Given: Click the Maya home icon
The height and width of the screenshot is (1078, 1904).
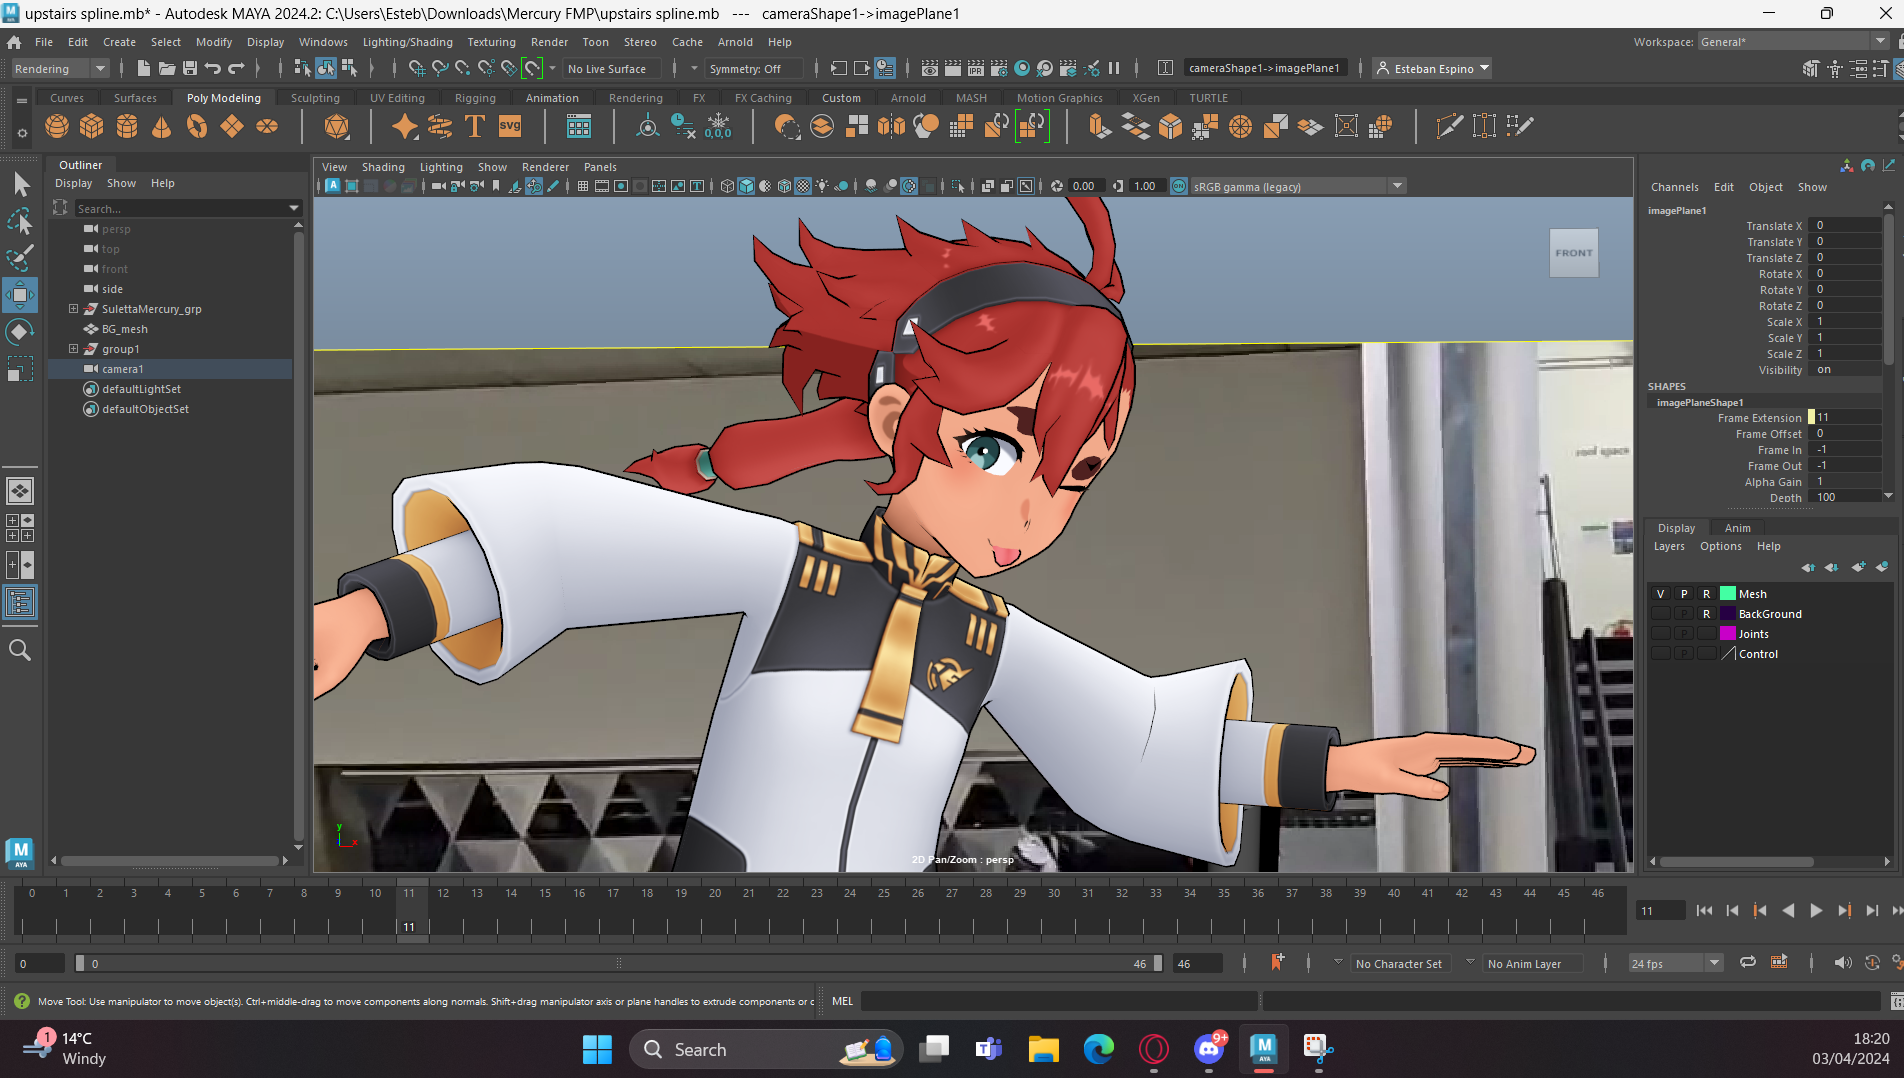Looking at the screenshot, I should pos(14,42).
